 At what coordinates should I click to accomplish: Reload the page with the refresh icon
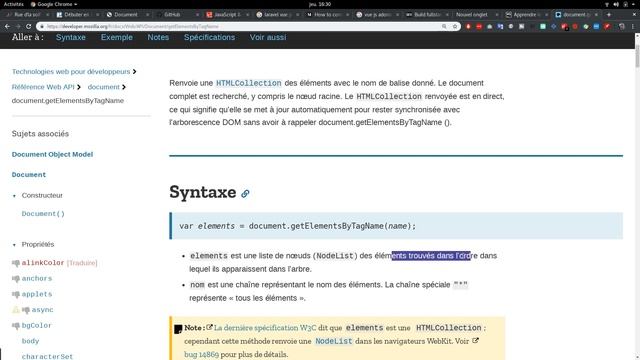[x=29, y=26]
